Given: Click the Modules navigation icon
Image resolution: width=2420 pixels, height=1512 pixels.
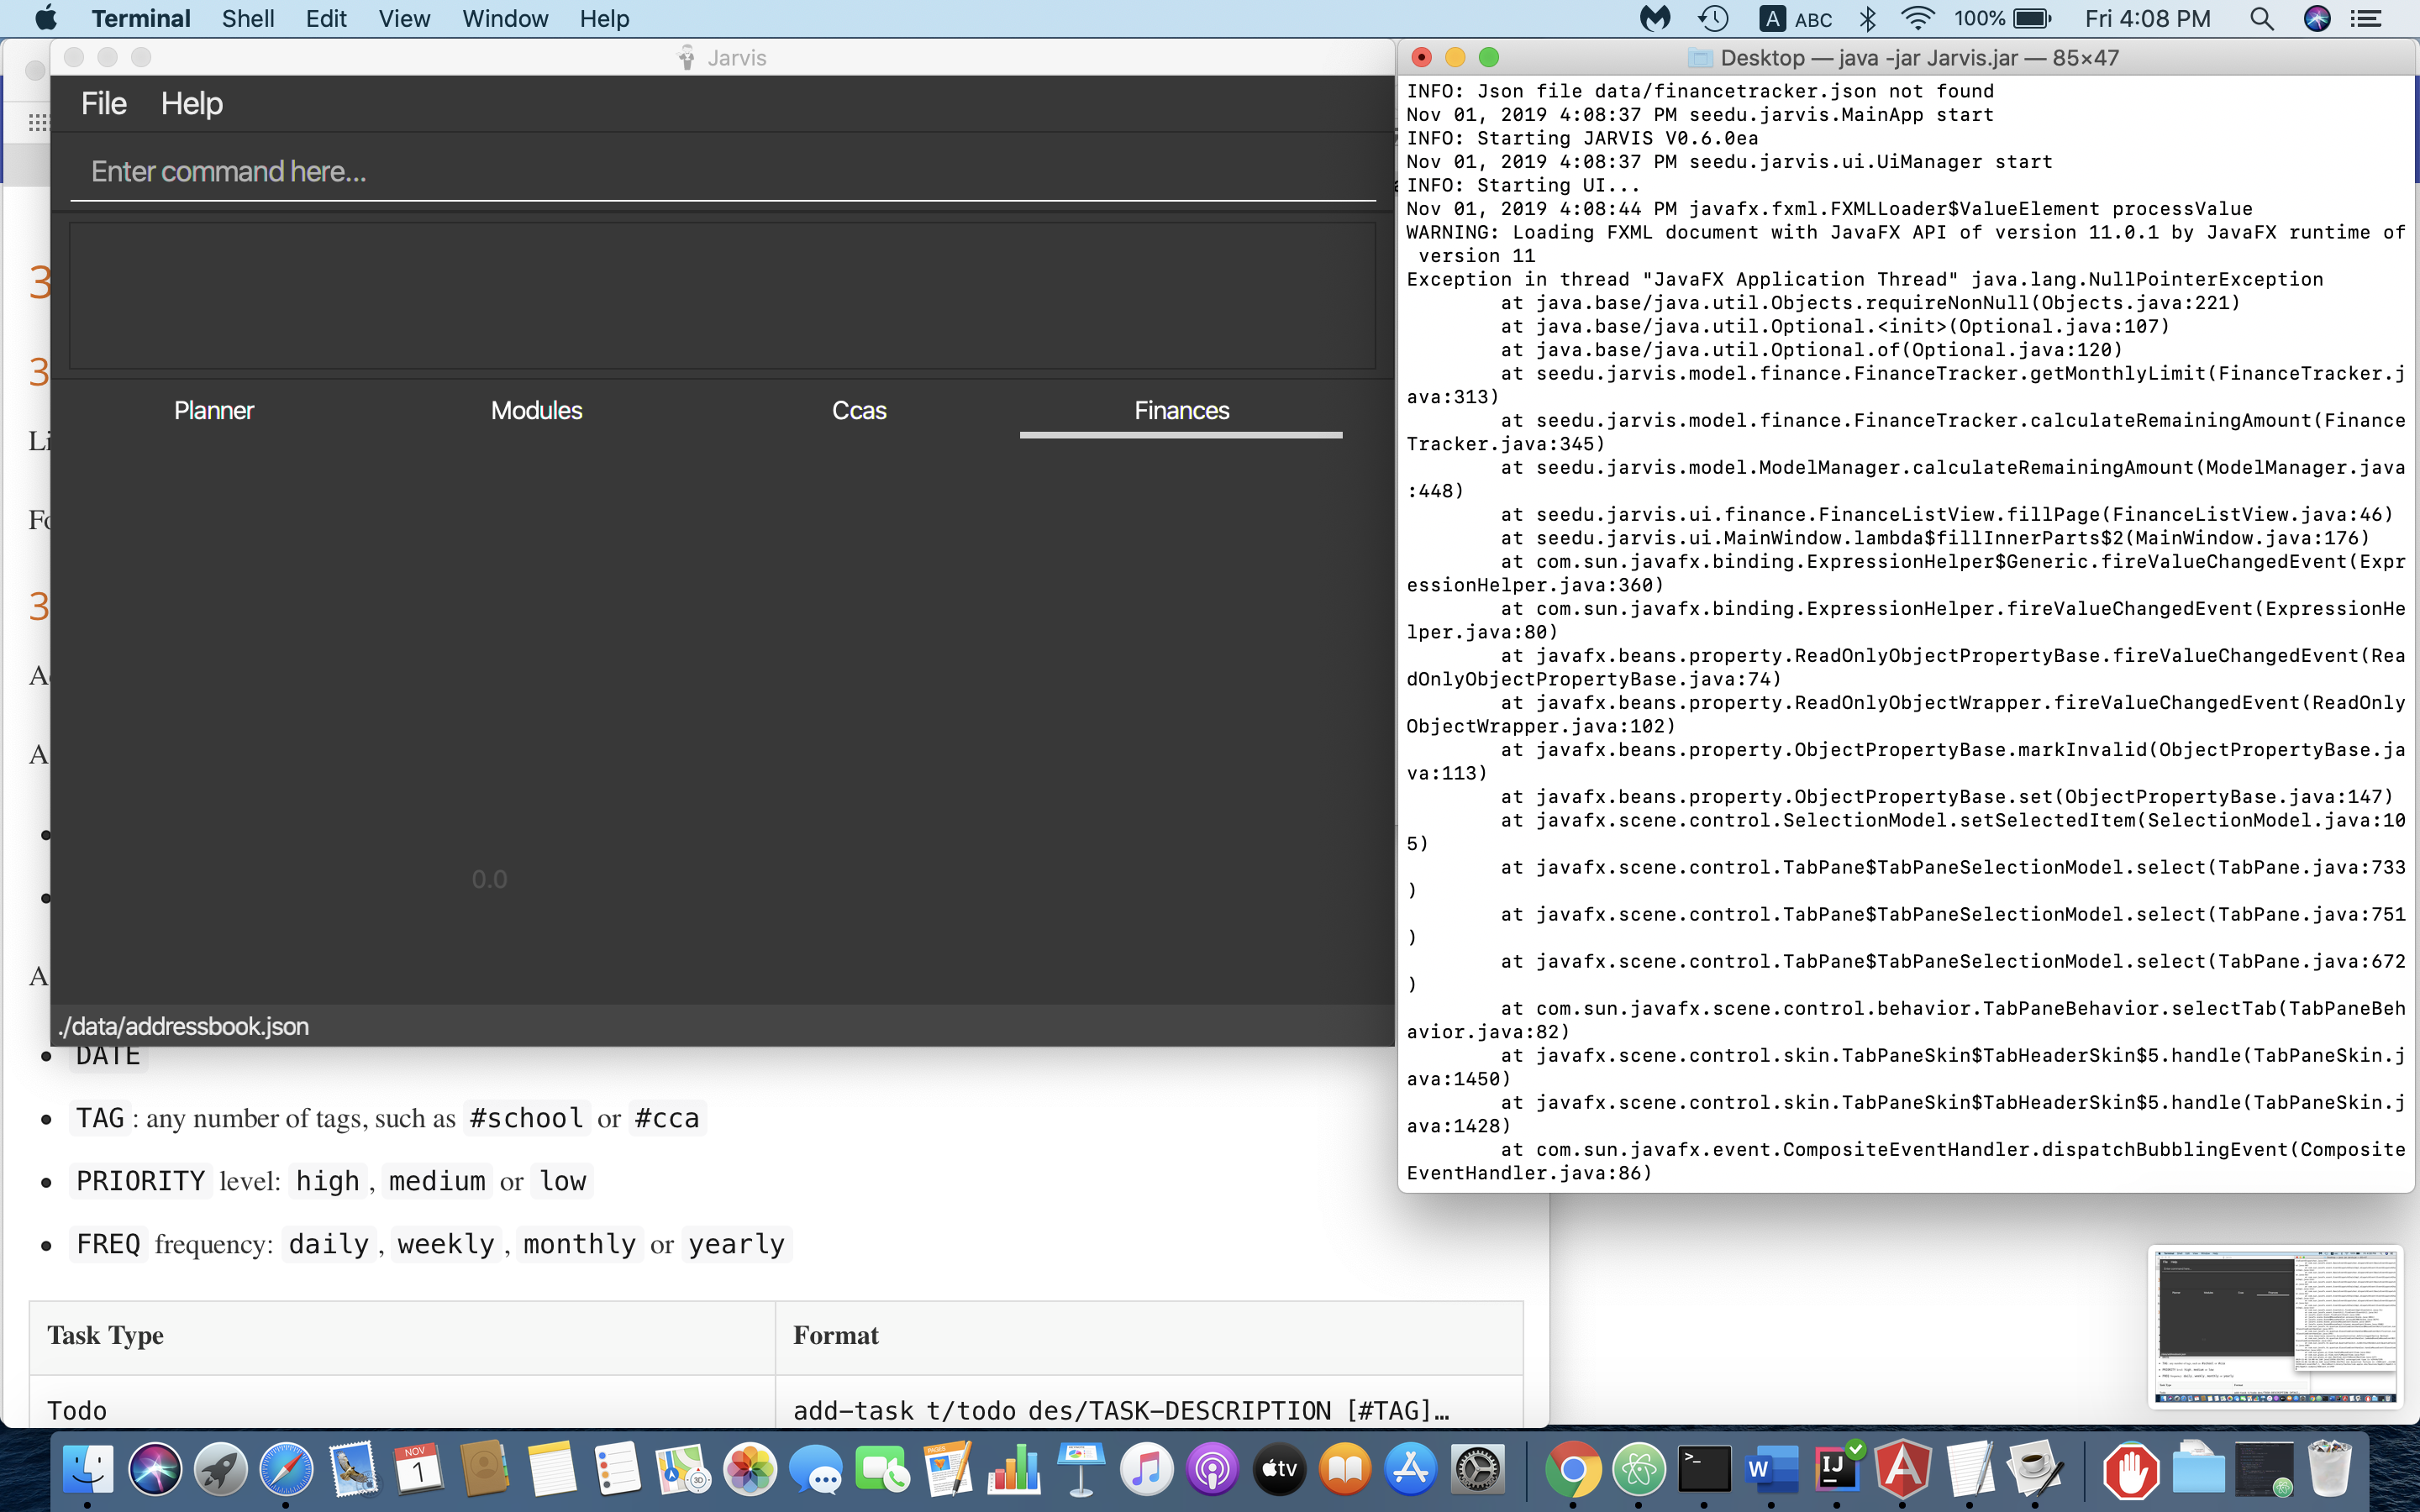Looking at the screenshot, I should (x=535, y=409).
